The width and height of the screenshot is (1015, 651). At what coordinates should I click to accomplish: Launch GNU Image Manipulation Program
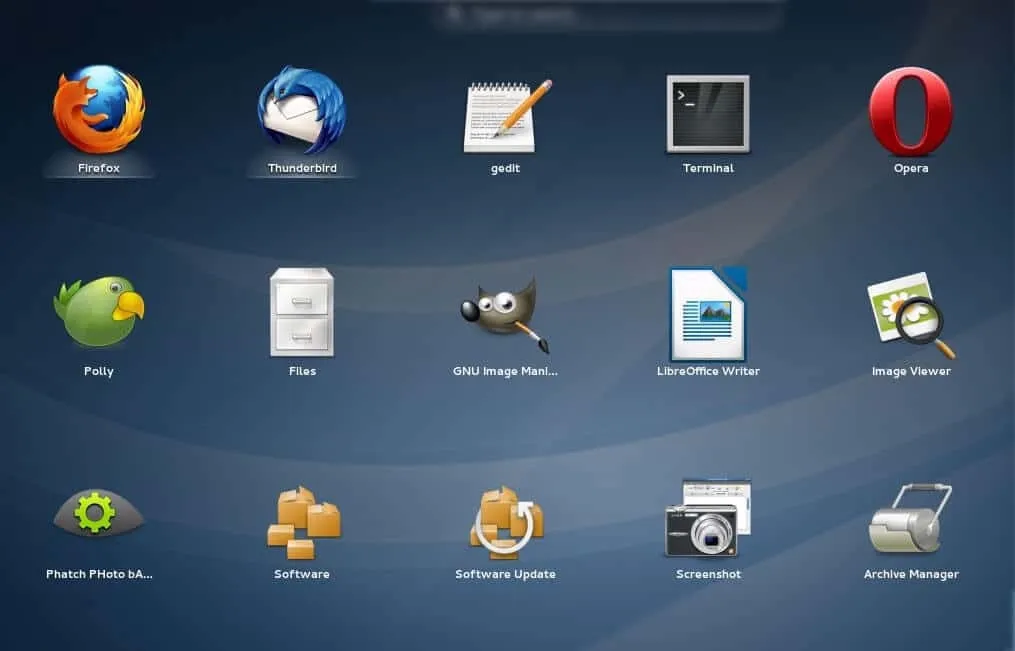tap(506, 314)
